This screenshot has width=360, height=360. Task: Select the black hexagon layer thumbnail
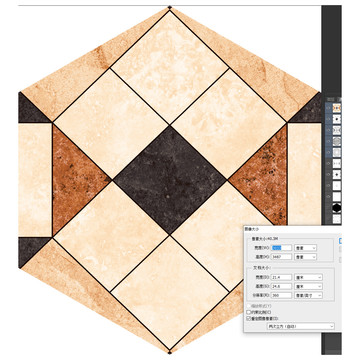coord(337,208)
